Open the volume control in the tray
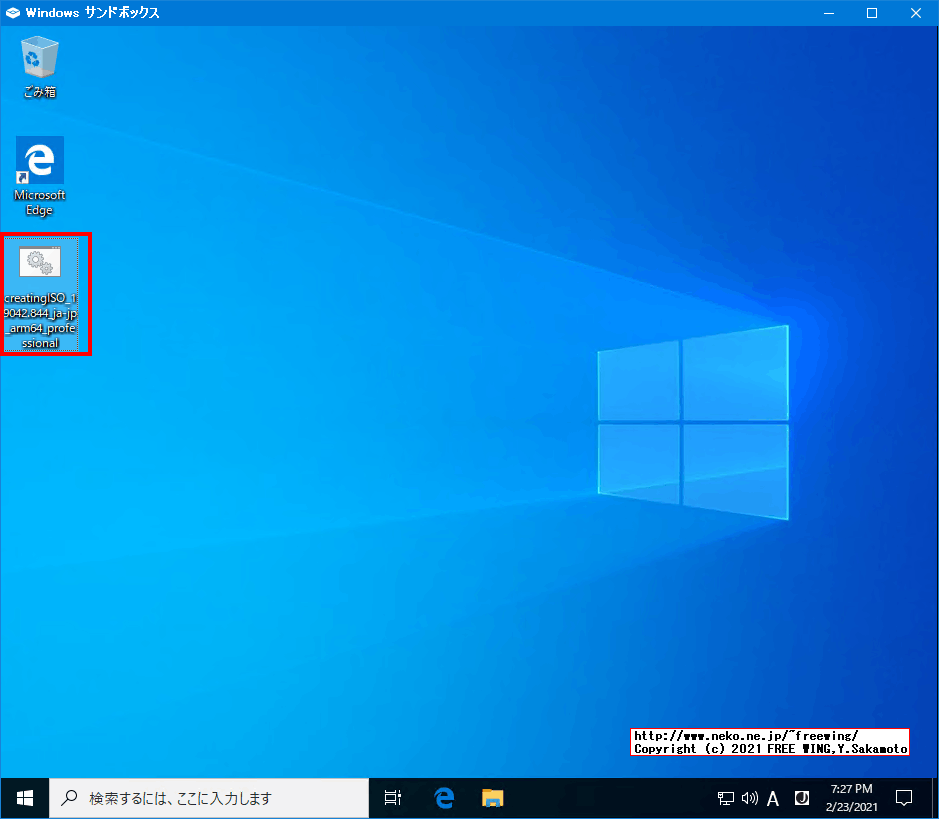939x819 pixels. point(748,797)
